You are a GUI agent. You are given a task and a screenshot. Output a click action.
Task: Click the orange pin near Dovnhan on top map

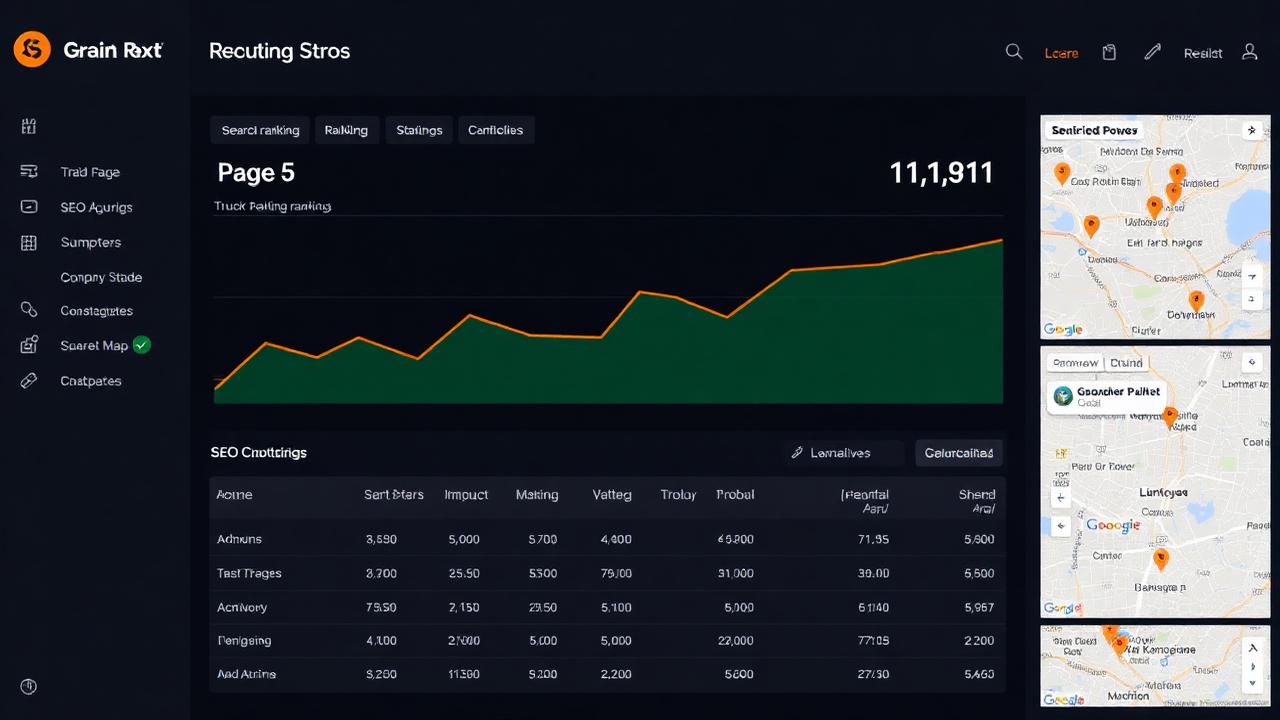(1196, 299)
